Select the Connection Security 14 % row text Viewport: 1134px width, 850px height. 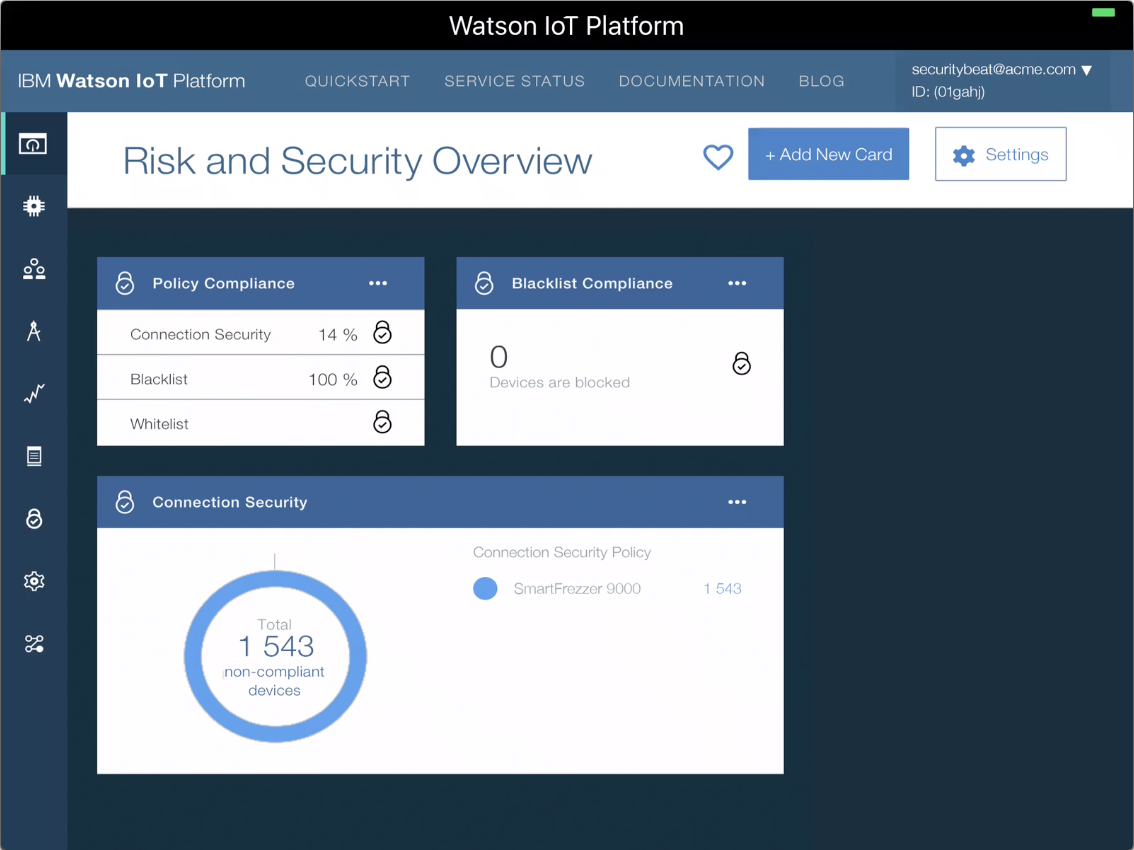pos(244,334)
